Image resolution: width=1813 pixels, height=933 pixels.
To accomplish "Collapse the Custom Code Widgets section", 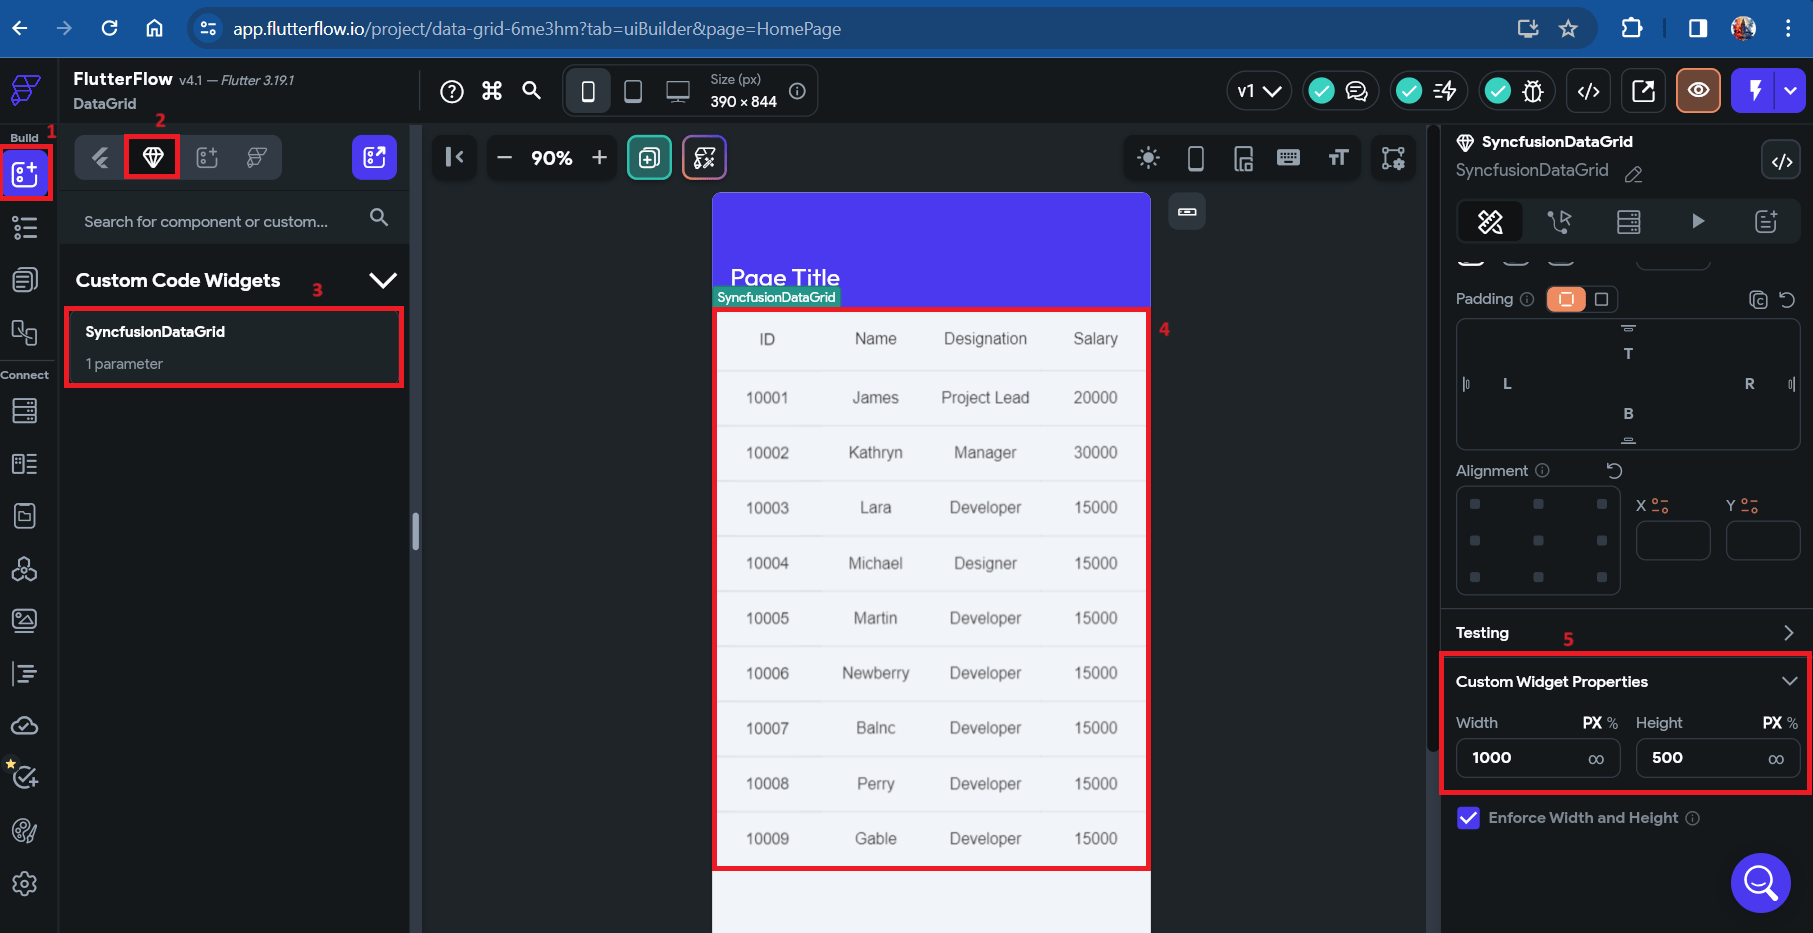I will [382, 280].
